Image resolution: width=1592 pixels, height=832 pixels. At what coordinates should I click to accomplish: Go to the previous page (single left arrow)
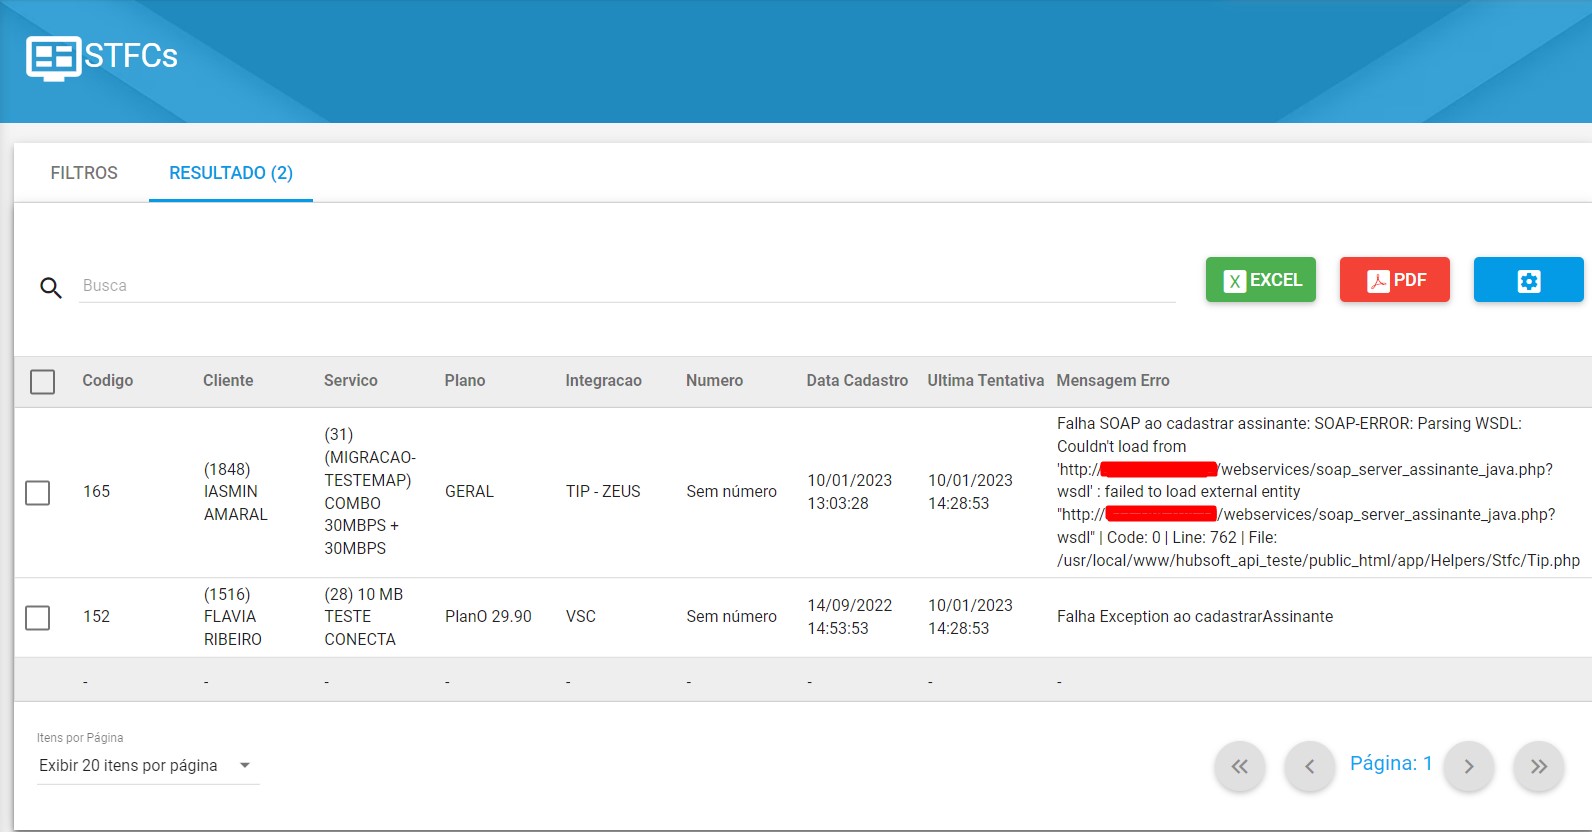pos(1309,767)
